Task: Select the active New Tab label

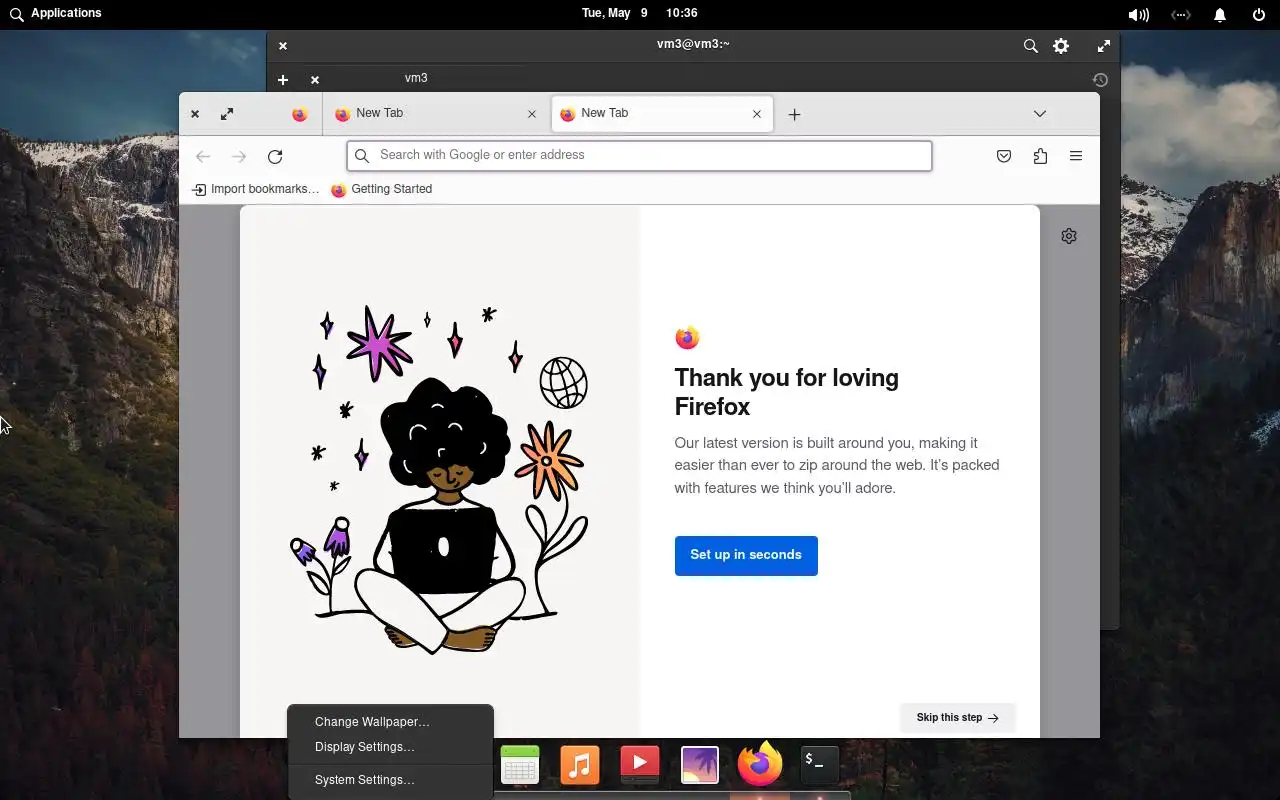Action: pyautogui.click(x=605, y=113)
